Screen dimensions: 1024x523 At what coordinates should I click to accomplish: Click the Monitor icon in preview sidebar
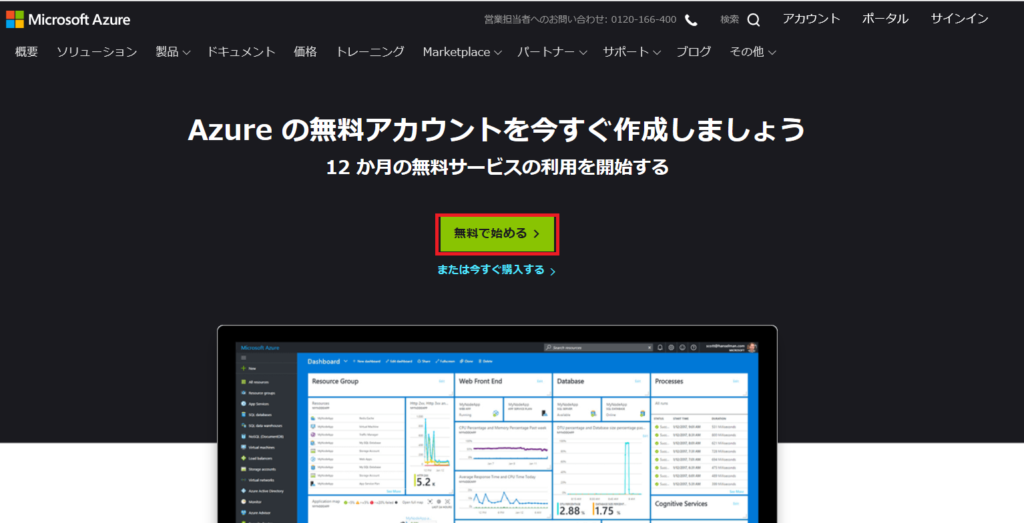click(244, 501)
